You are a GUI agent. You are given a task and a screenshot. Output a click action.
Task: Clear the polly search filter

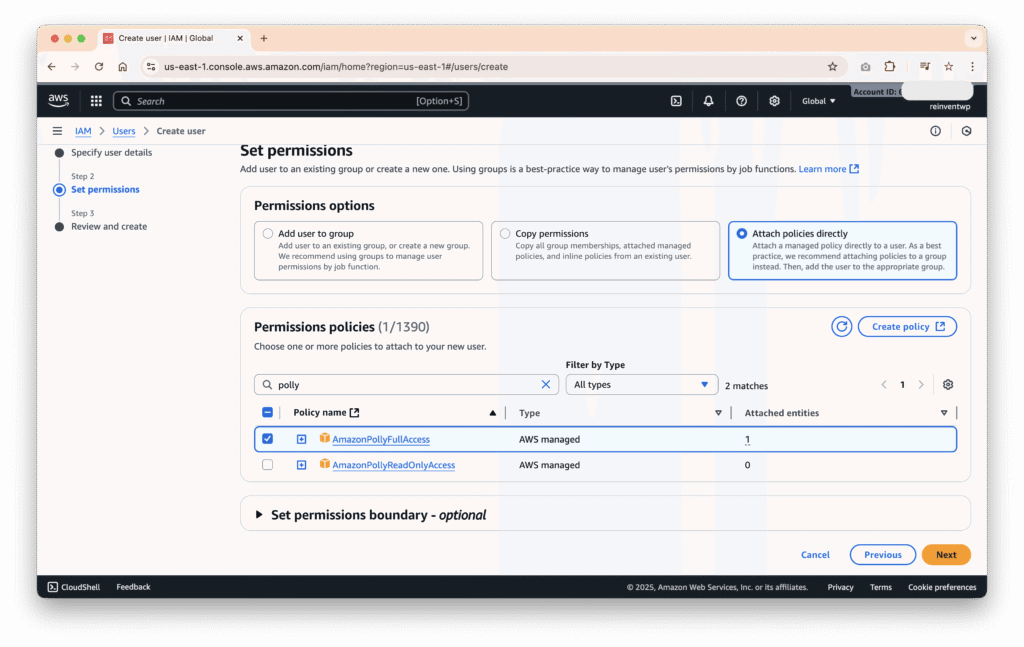click(x=546, y=385)
